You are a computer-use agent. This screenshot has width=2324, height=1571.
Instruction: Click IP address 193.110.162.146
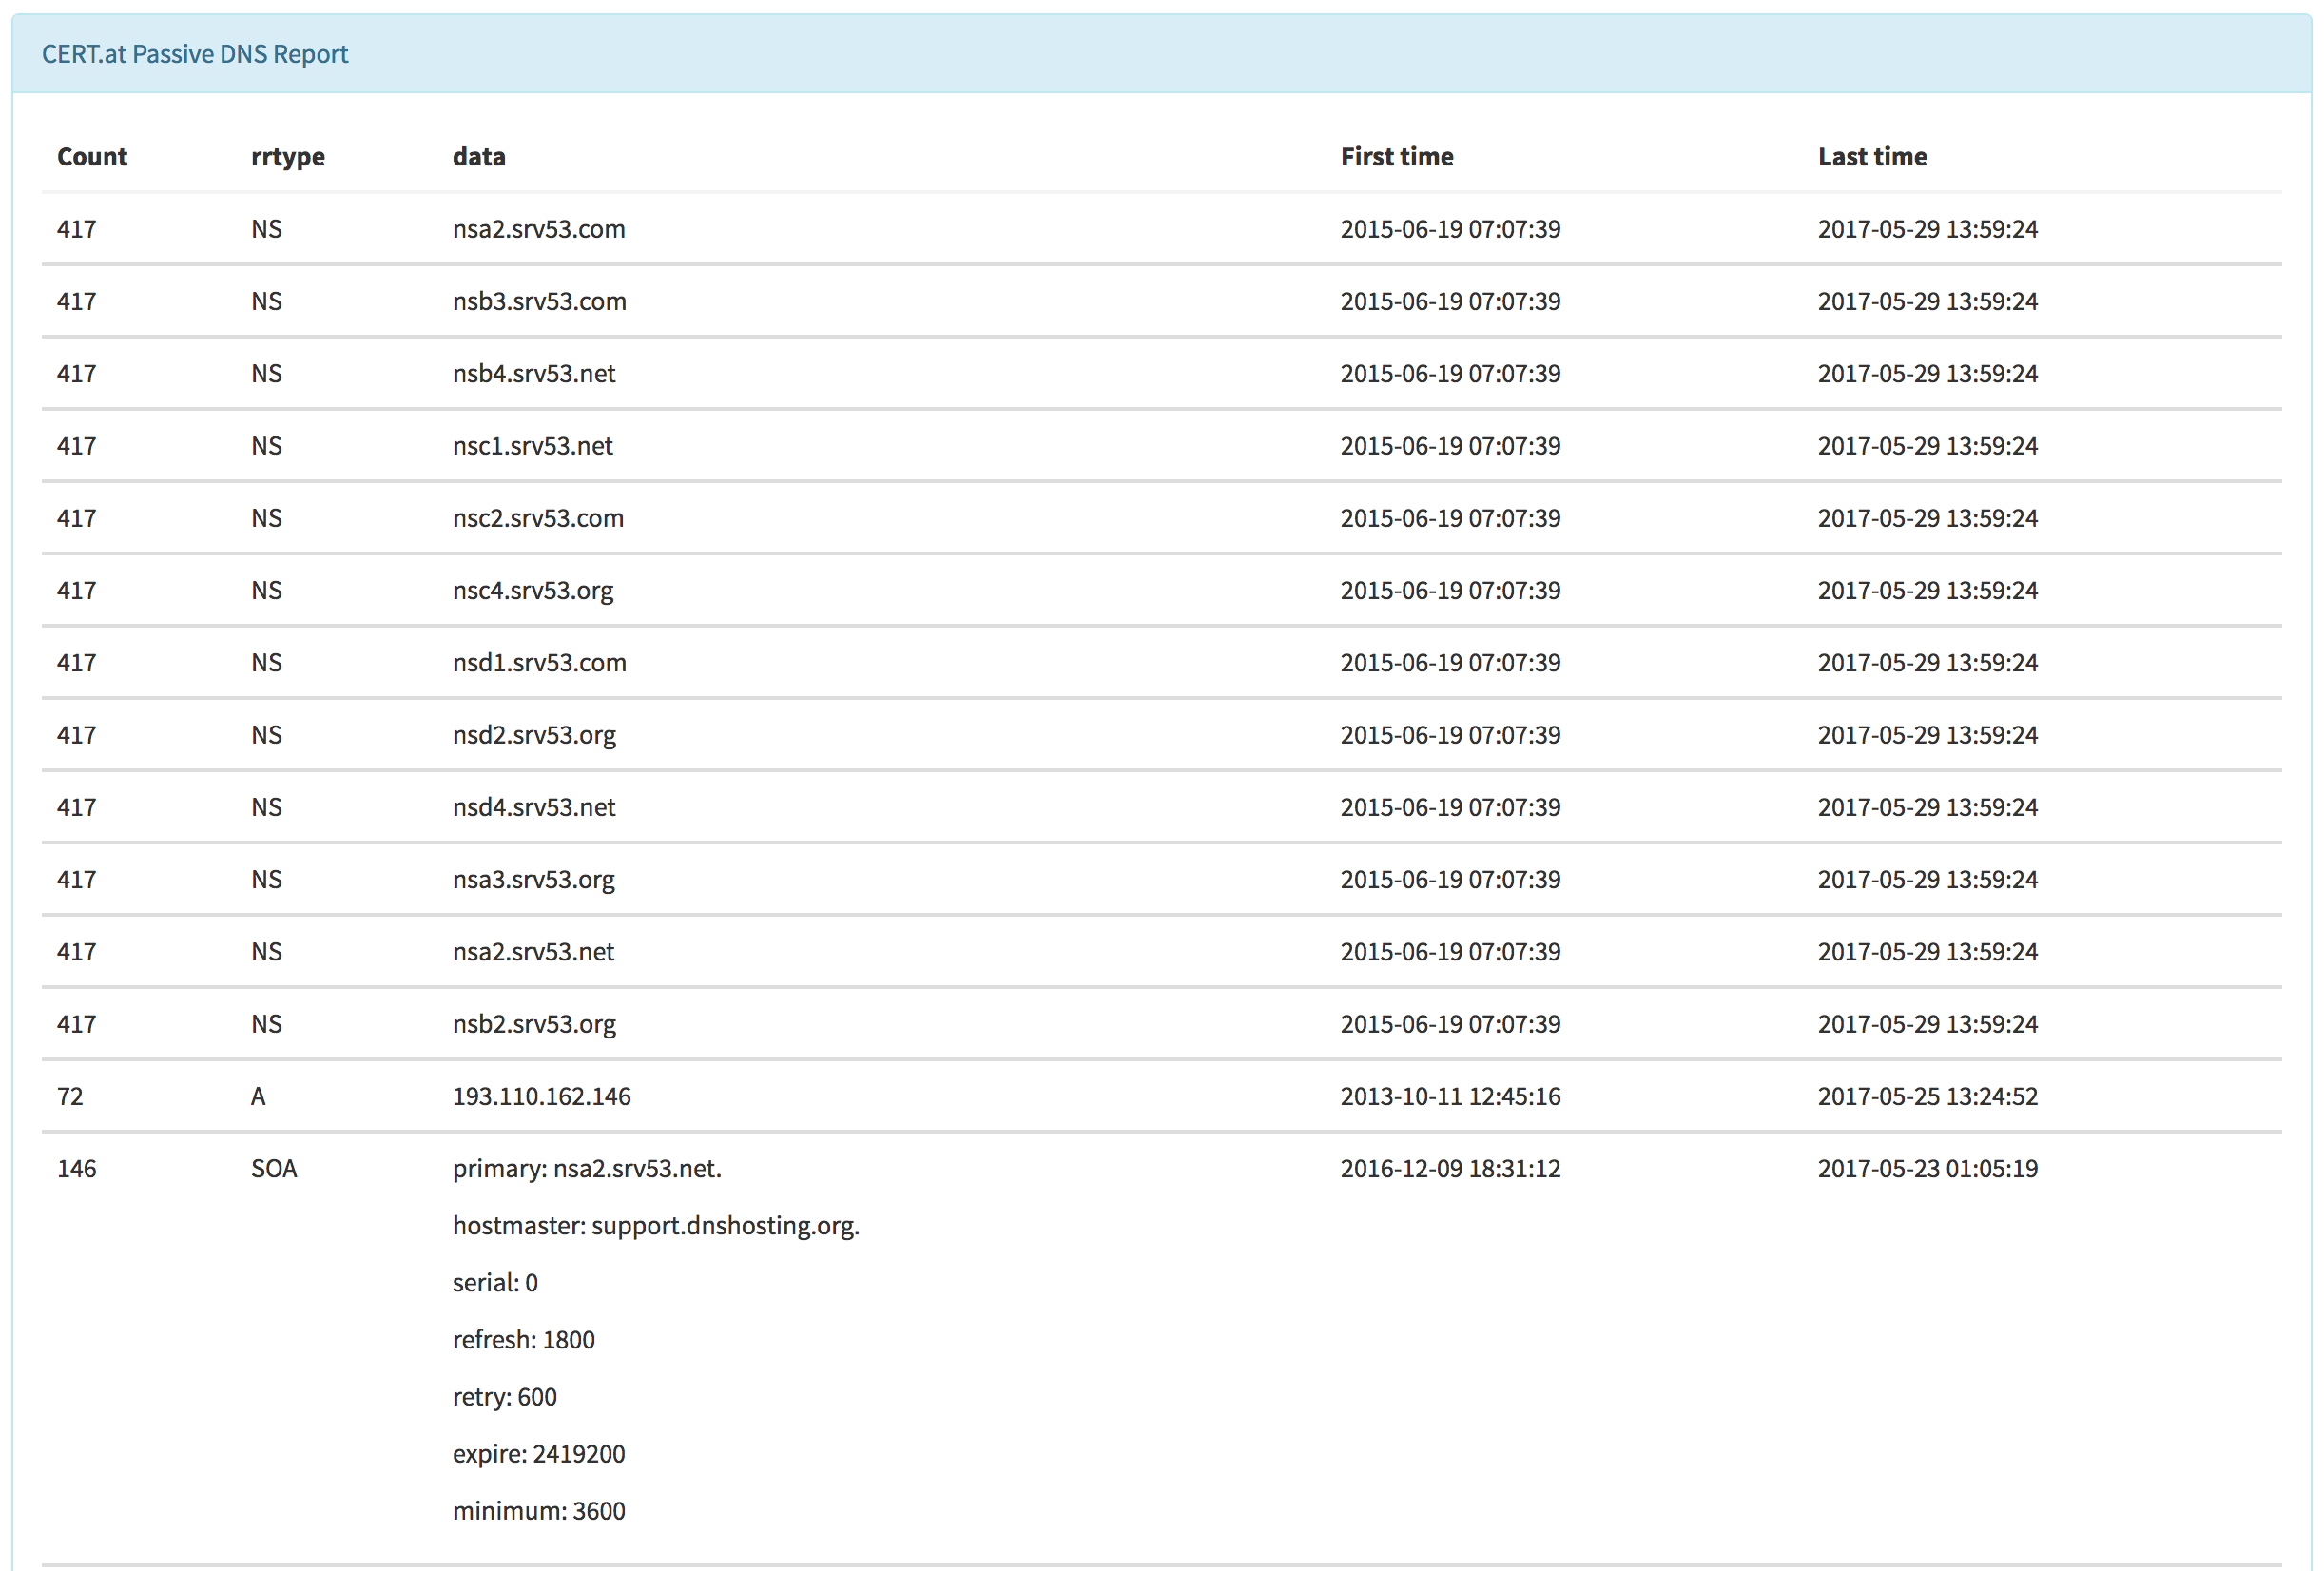click(x=541, y=1097)
